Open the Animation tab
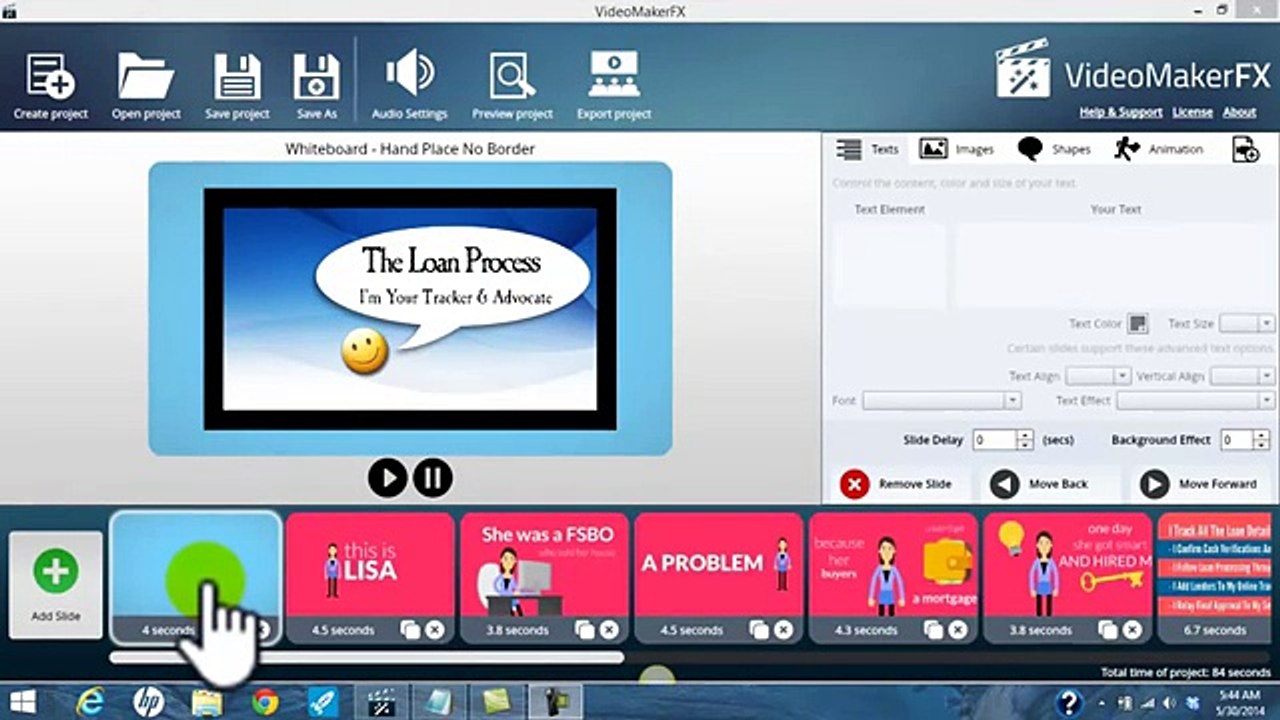The height and width of the screenshot is (720, 1280). (x=1158, y=150)
